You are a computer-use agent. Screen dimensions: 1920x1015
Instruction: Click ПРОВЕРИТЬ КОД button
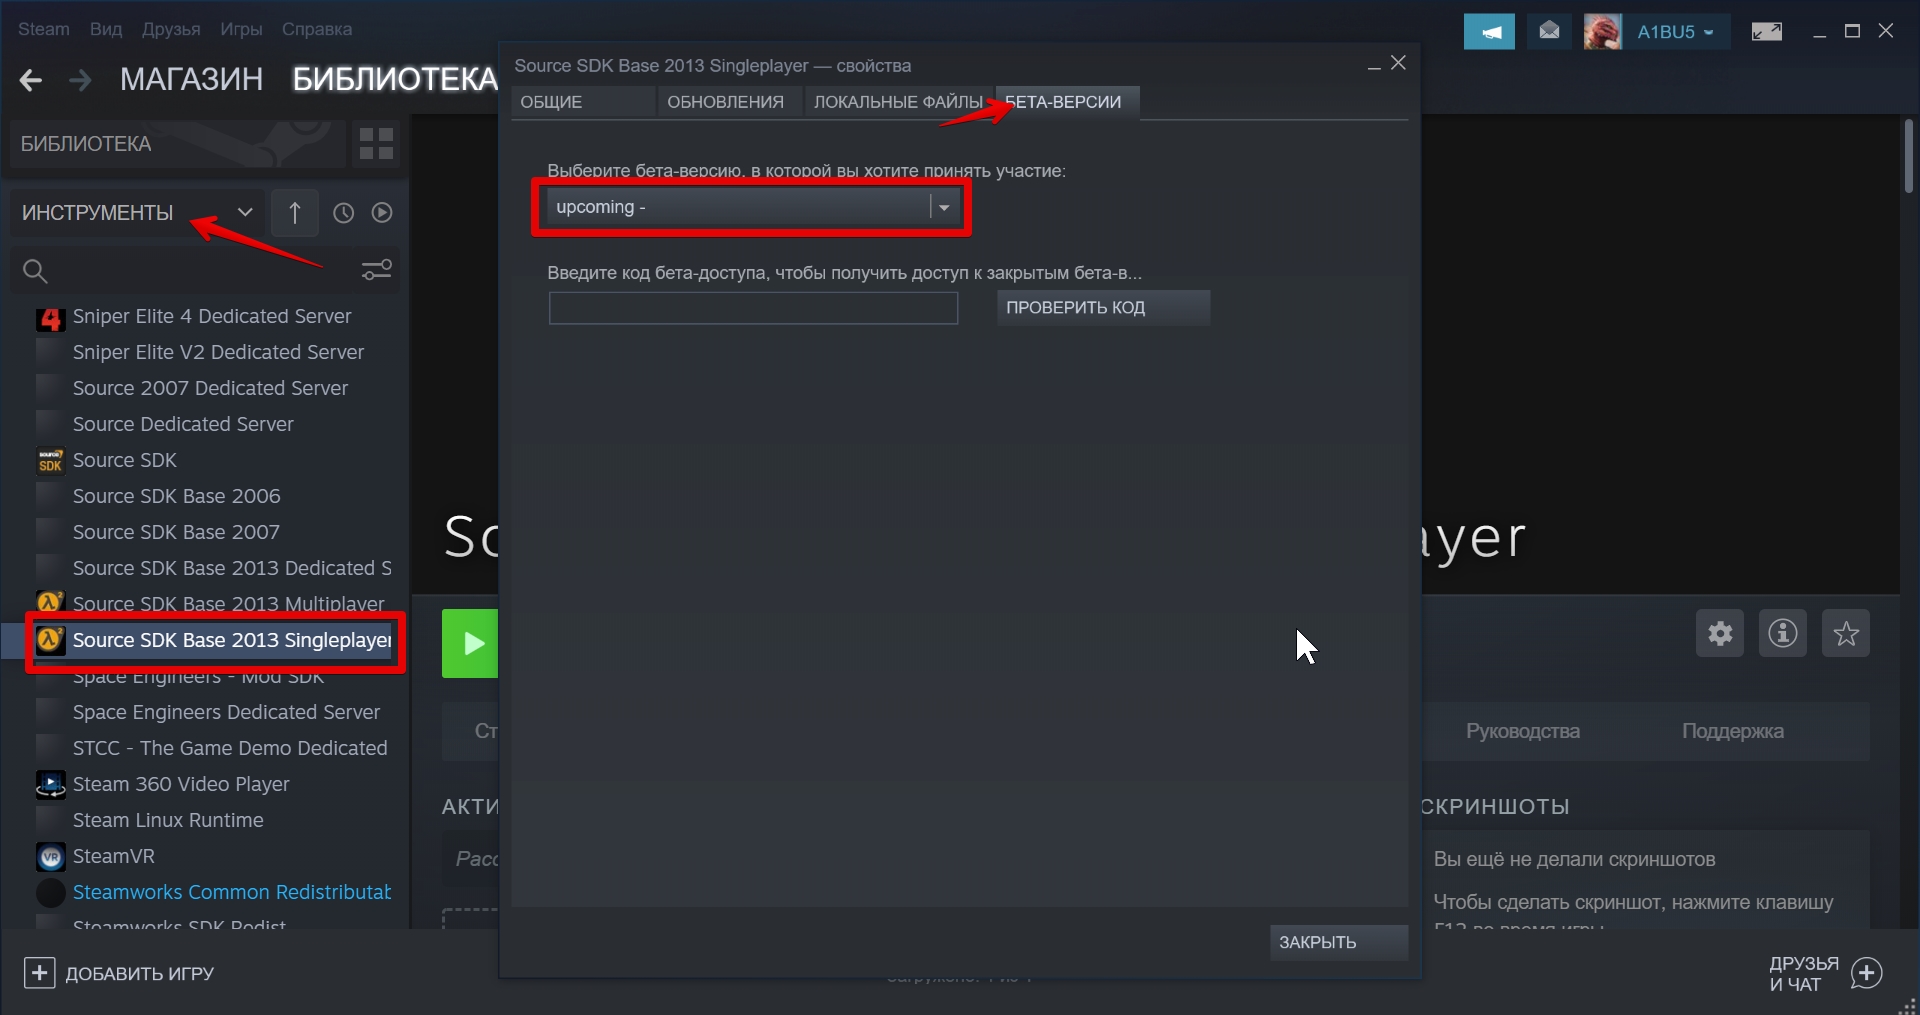1103,307
